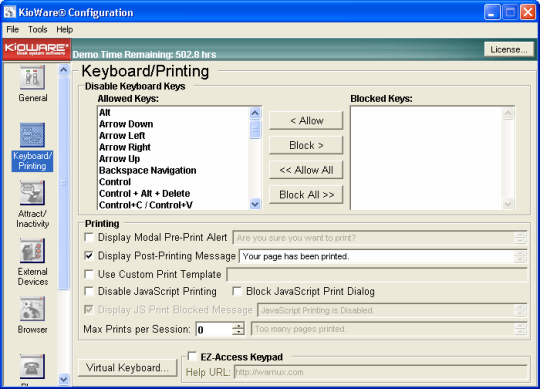Click the sidebar scrollbar thumb
The image size is (540, 389).
pyautogui.click(x=64, y=183)
